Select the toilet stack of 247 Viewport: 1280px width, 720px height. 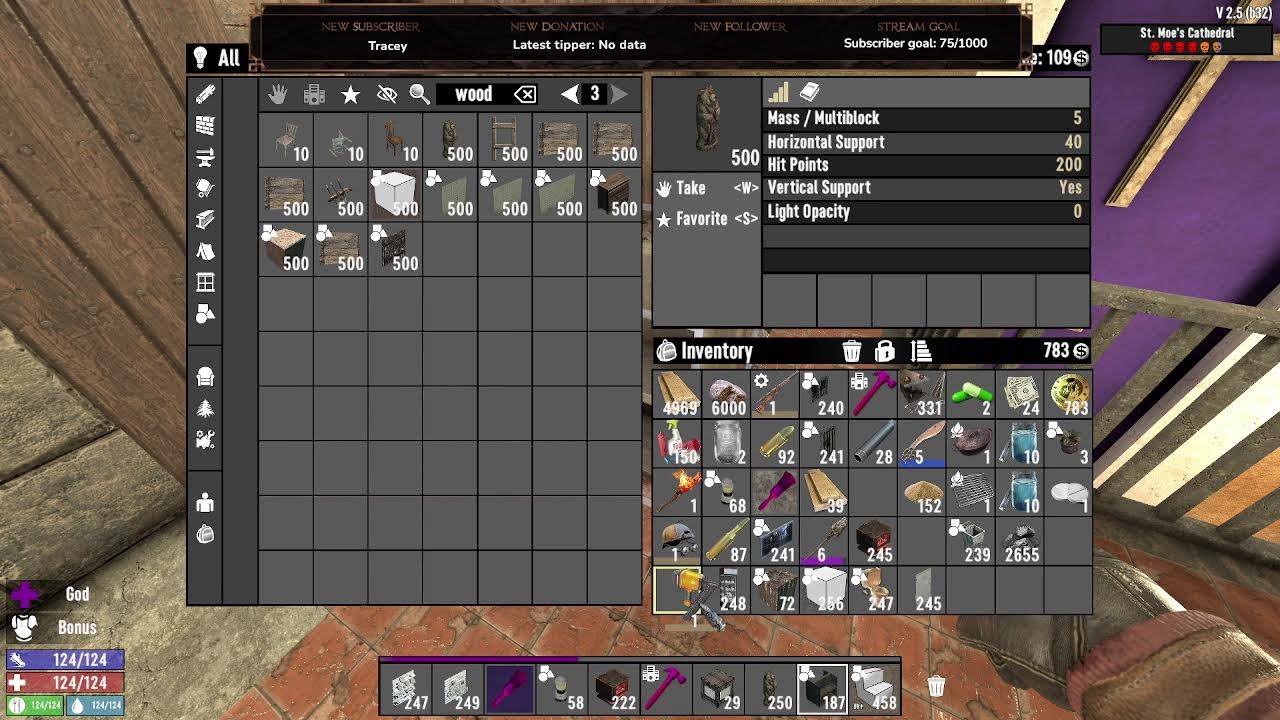[873, 590]
